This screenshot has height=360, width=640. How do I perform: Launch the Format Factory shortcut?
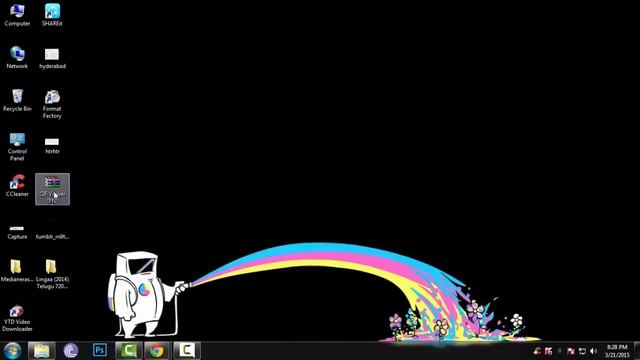(52, 104)
